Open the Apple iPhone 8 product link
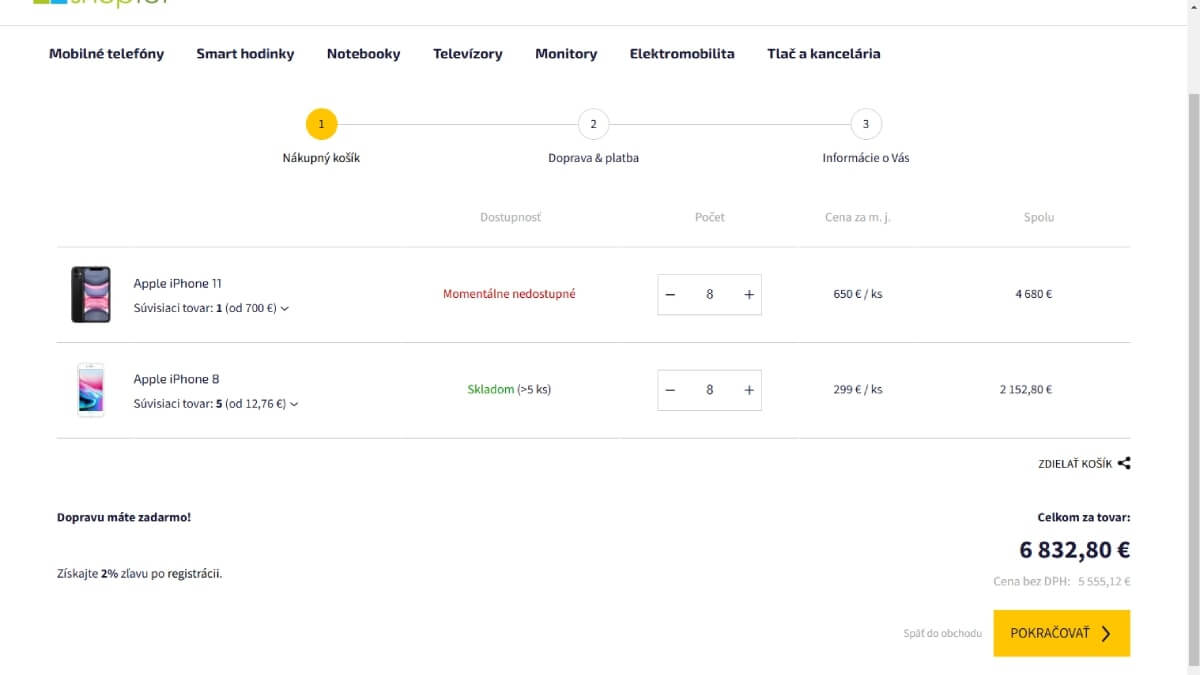 pyautogui.click(x=176, y=379)
